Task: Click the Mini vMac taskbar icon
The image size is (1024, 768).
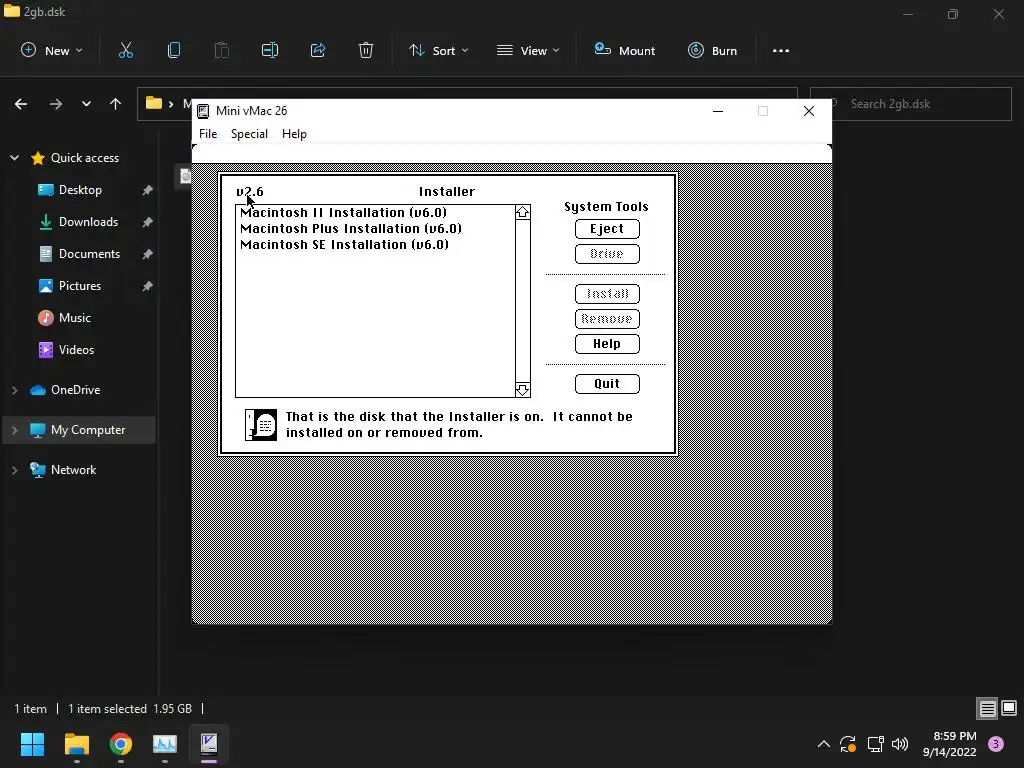Action: pyautogui.click(x=209, y=744)
